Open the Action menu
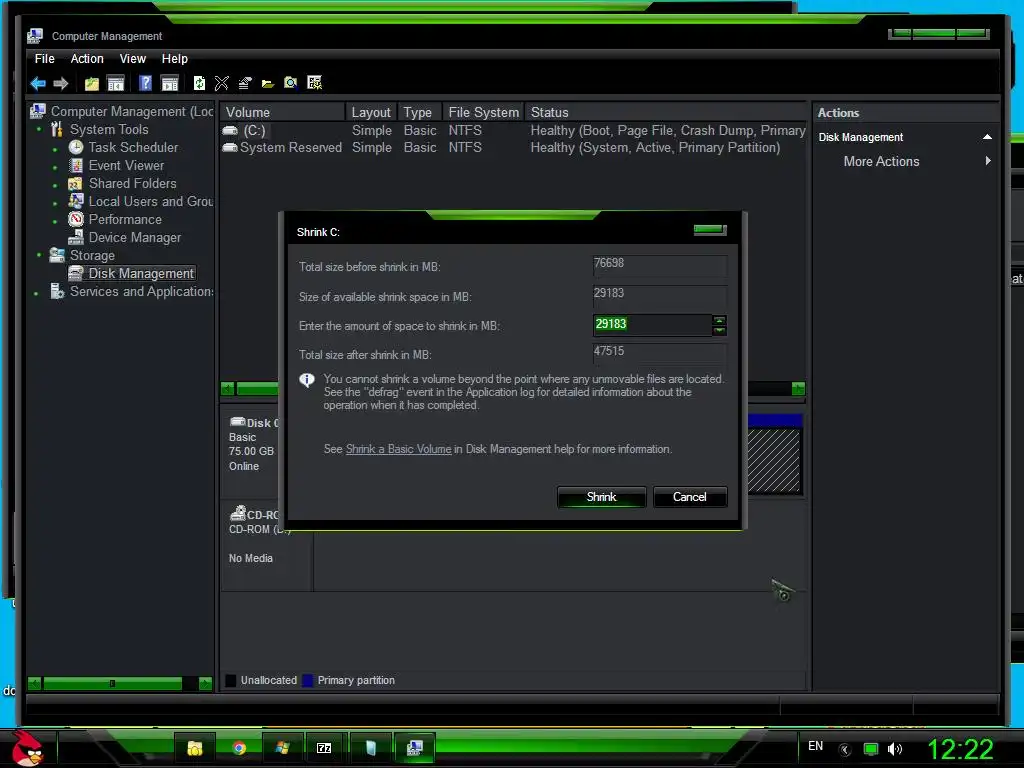Screen dimensions: 1024x768 point(87,59)
